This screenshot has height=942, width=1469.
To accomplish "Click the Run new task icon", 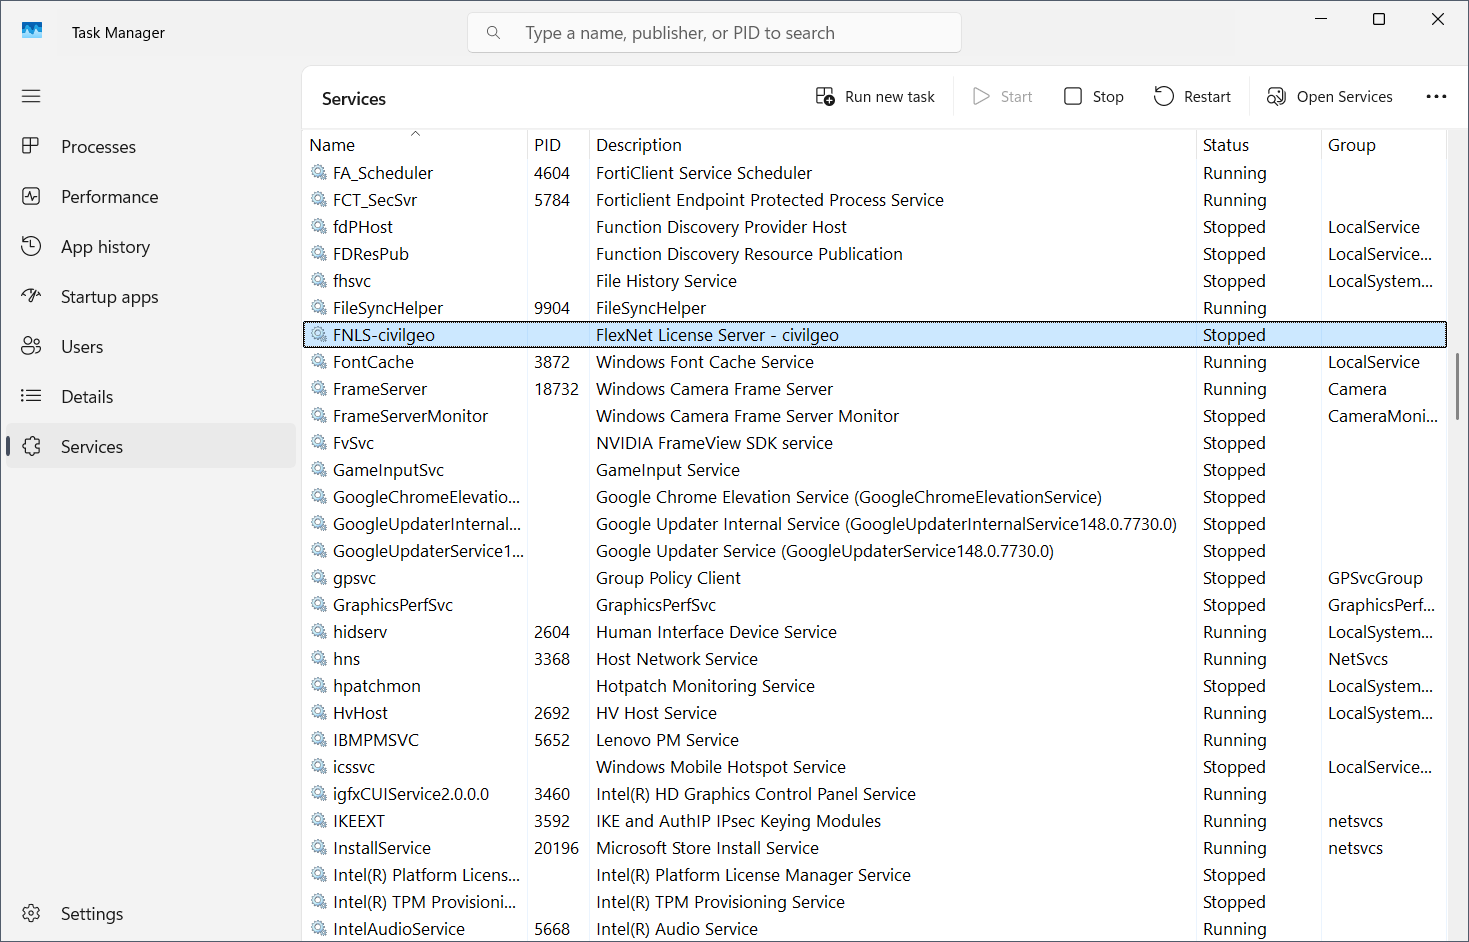I will (825, 96).
